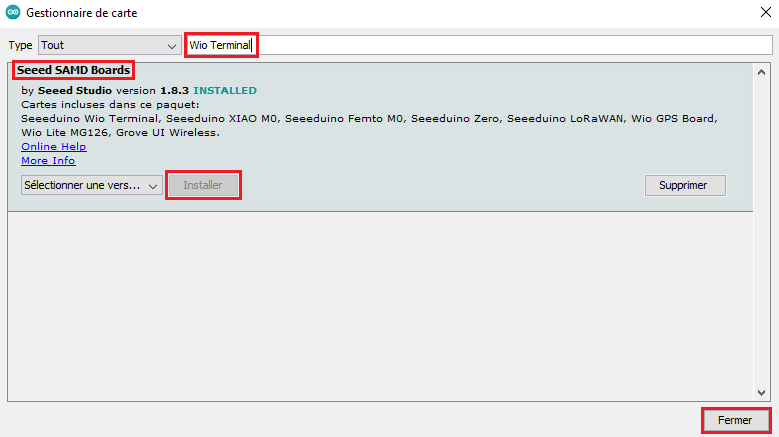The width and height of the screenshot is (779, 437).
Task: Click the search field containing Wio Terminal
Action: [479, 45]
